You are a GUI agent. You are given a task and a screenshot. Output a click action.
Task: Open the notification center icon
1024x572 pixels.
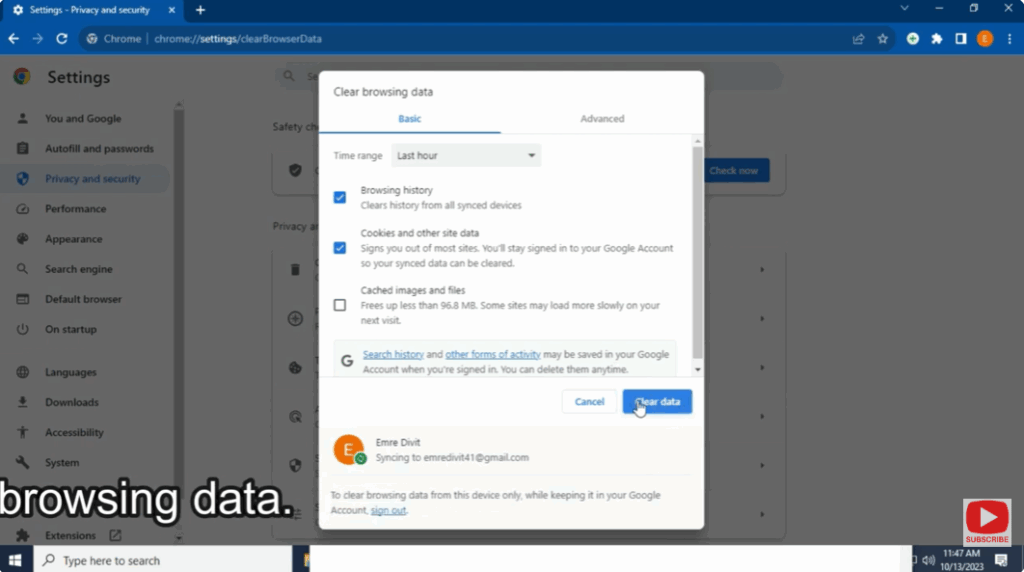click(1001, 560)
